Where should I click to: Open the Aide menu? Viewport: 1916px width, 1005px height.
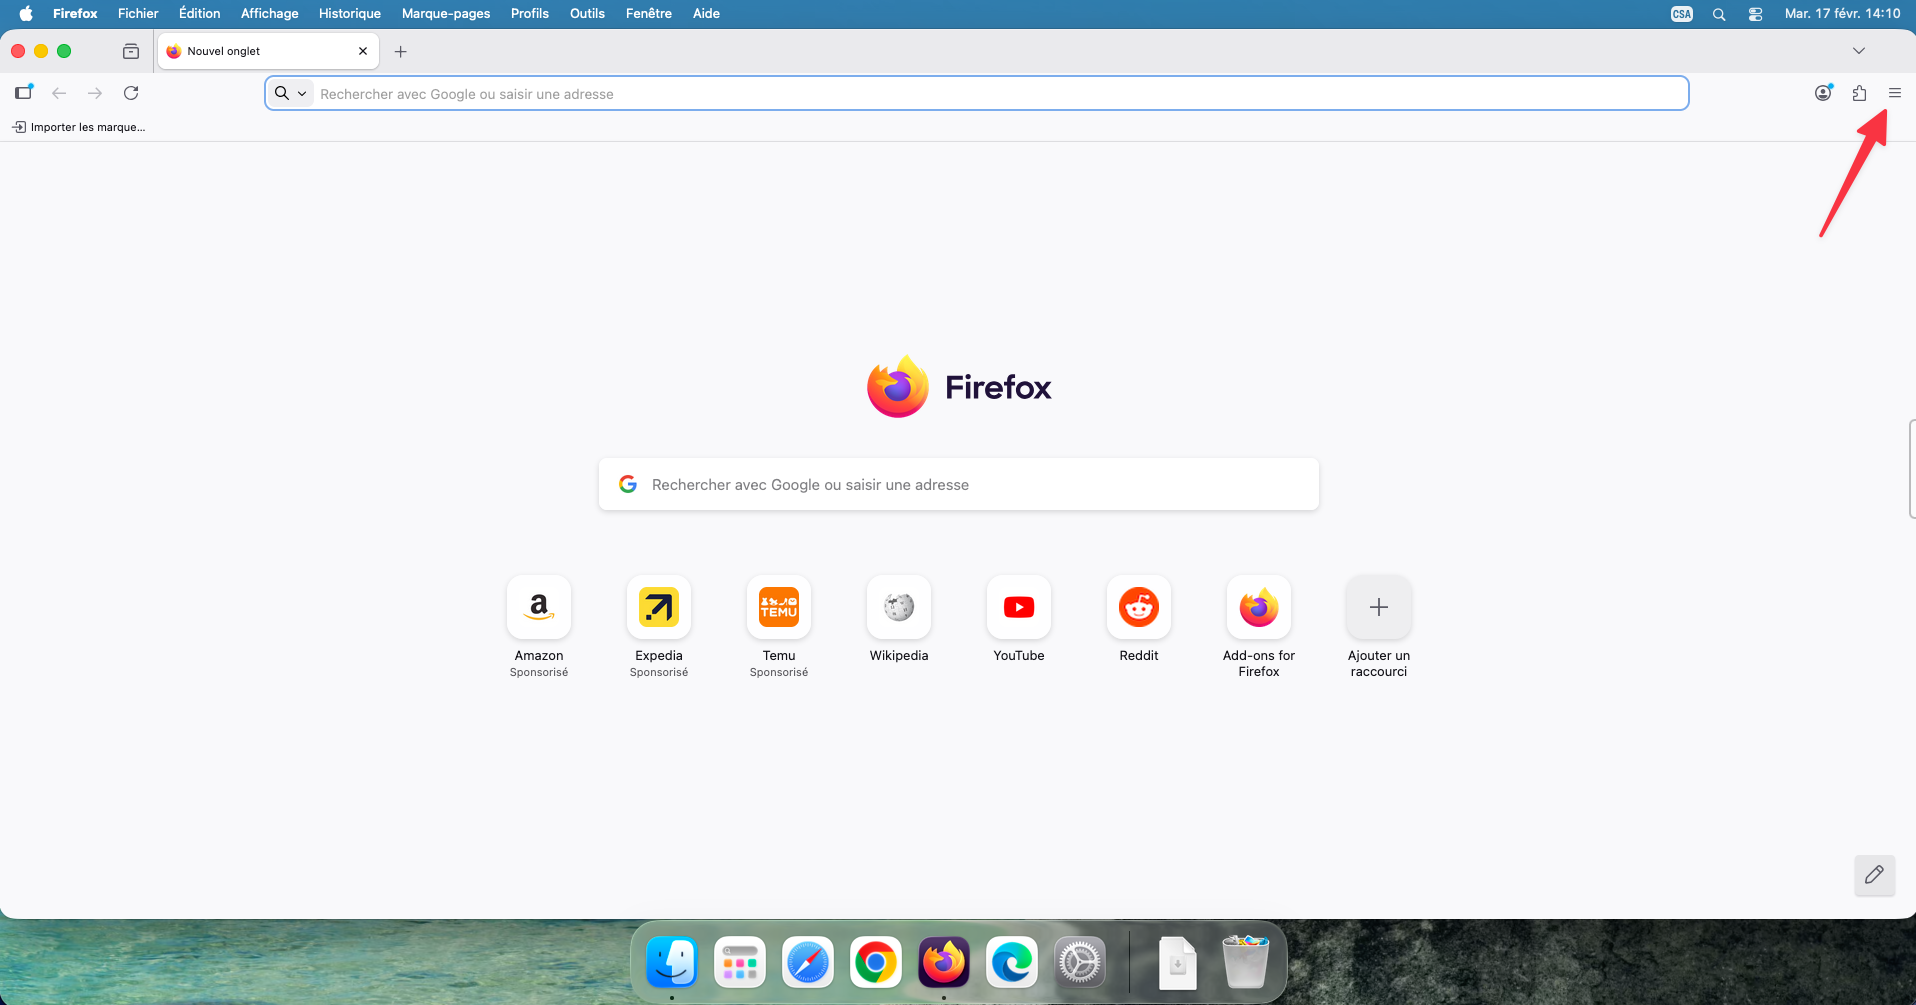click(x=706, y=13)
